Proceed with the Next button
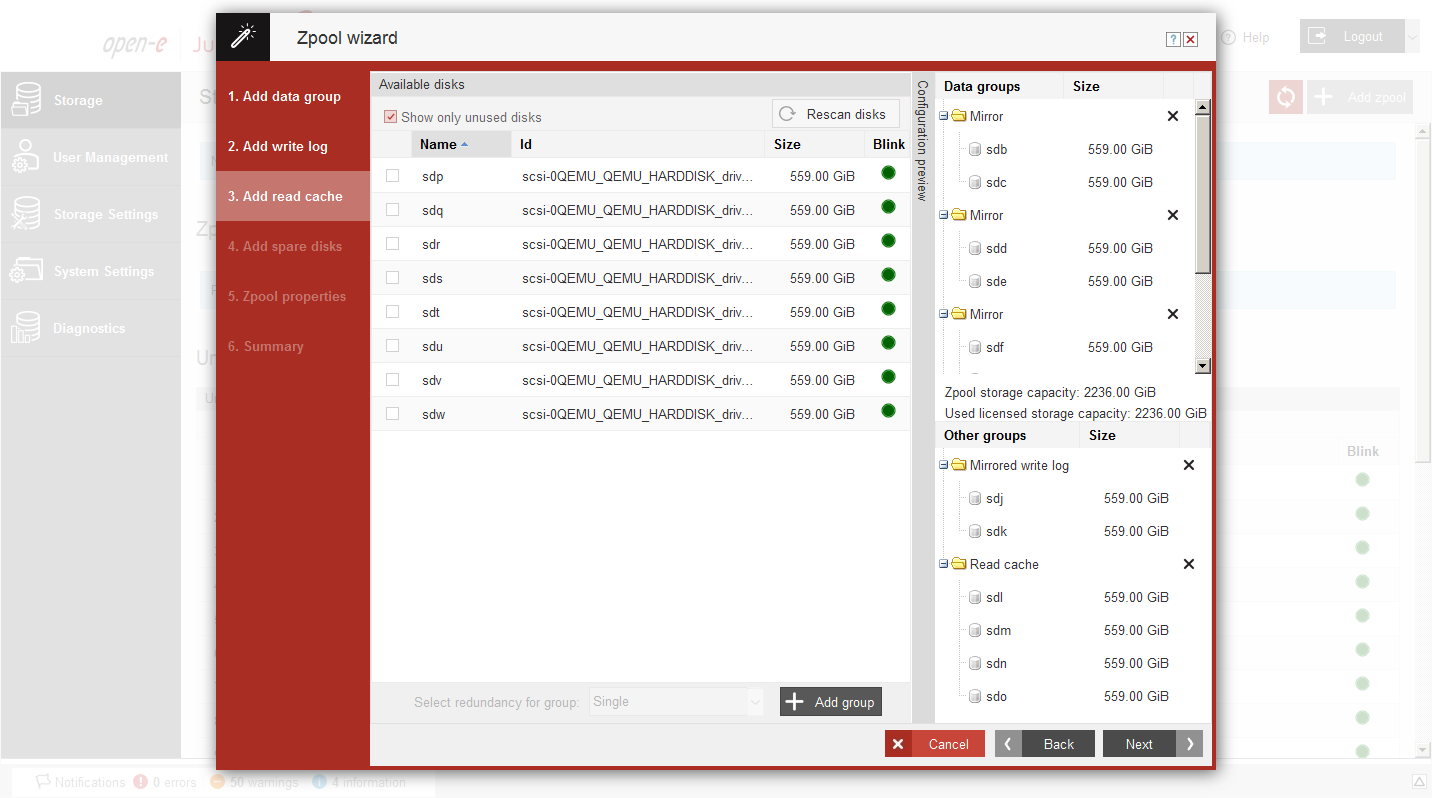 (1153, 744)
